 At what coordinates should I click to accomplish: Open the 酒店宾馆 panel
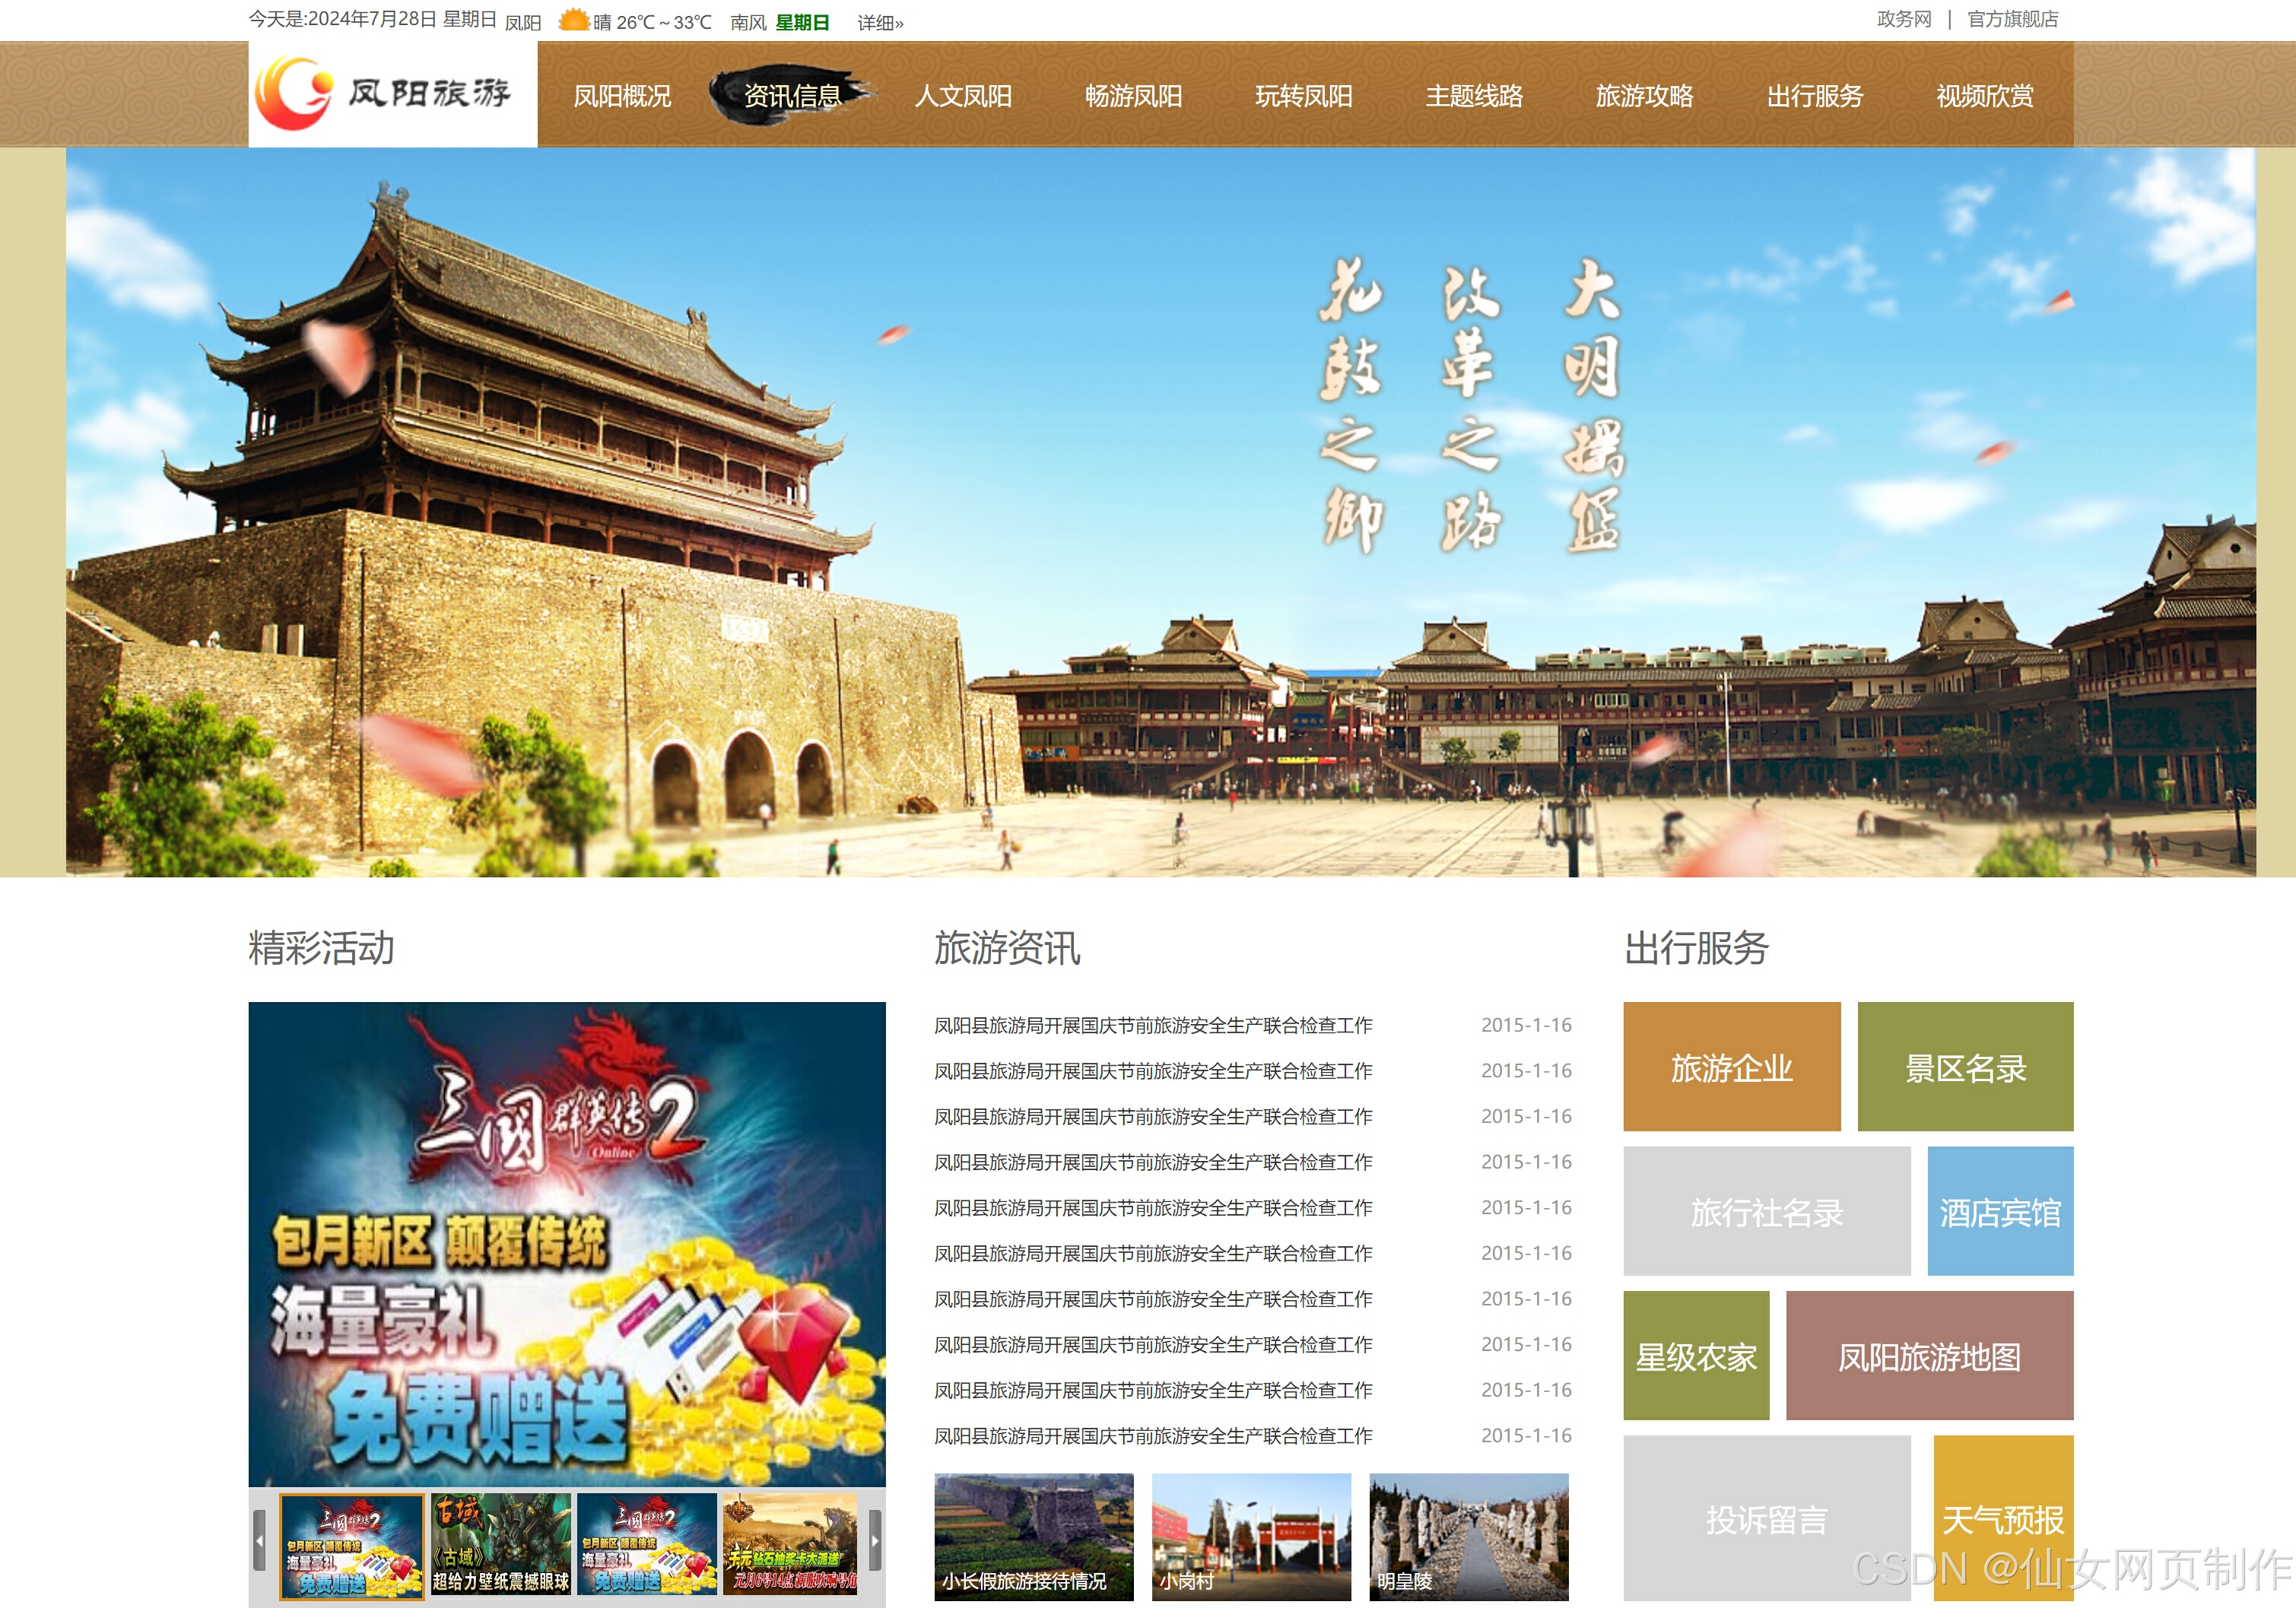click(x=2001, y=1212)
